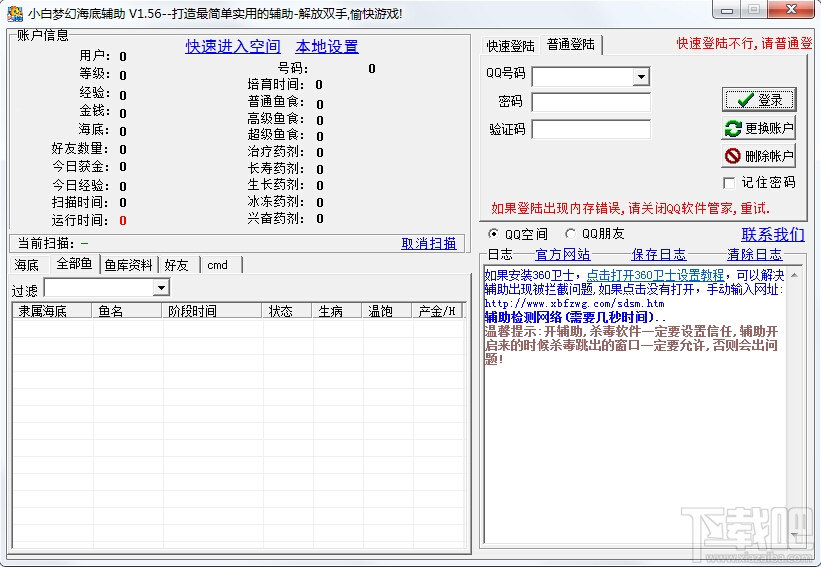
Task: Focus the 密码 password field
Action: point(591,102)
